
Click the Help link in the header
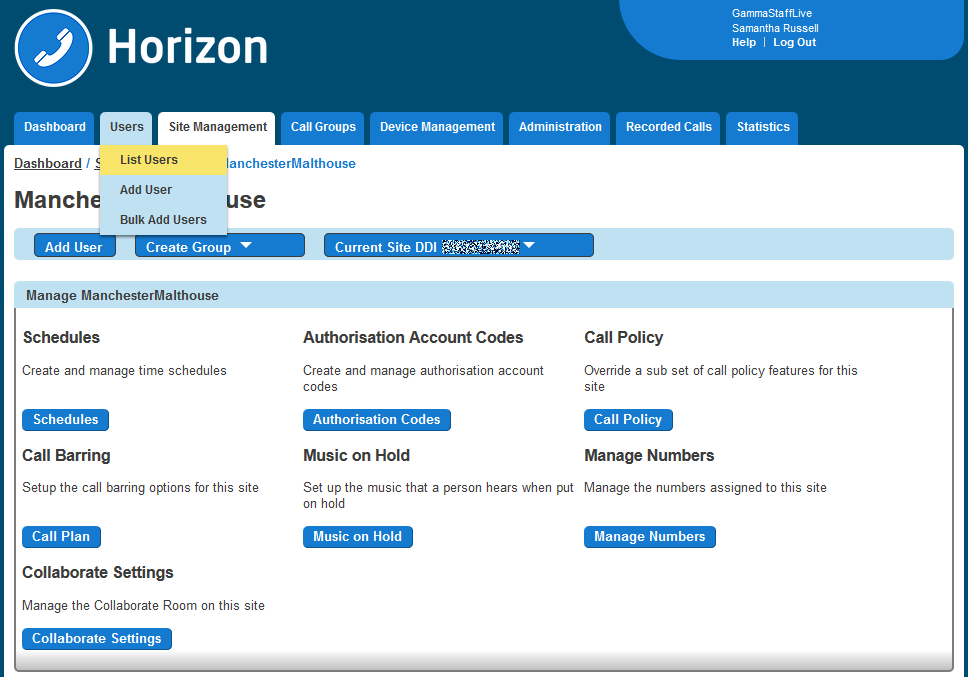pos(744,43)
